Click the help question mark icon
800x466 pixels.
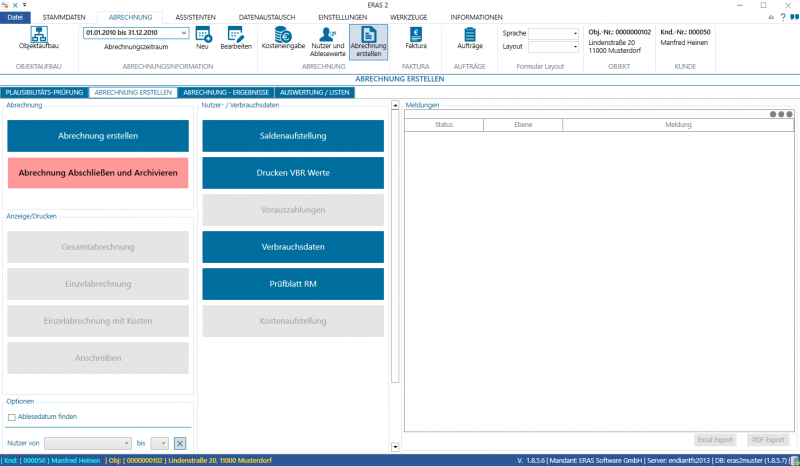click(783, 17)
